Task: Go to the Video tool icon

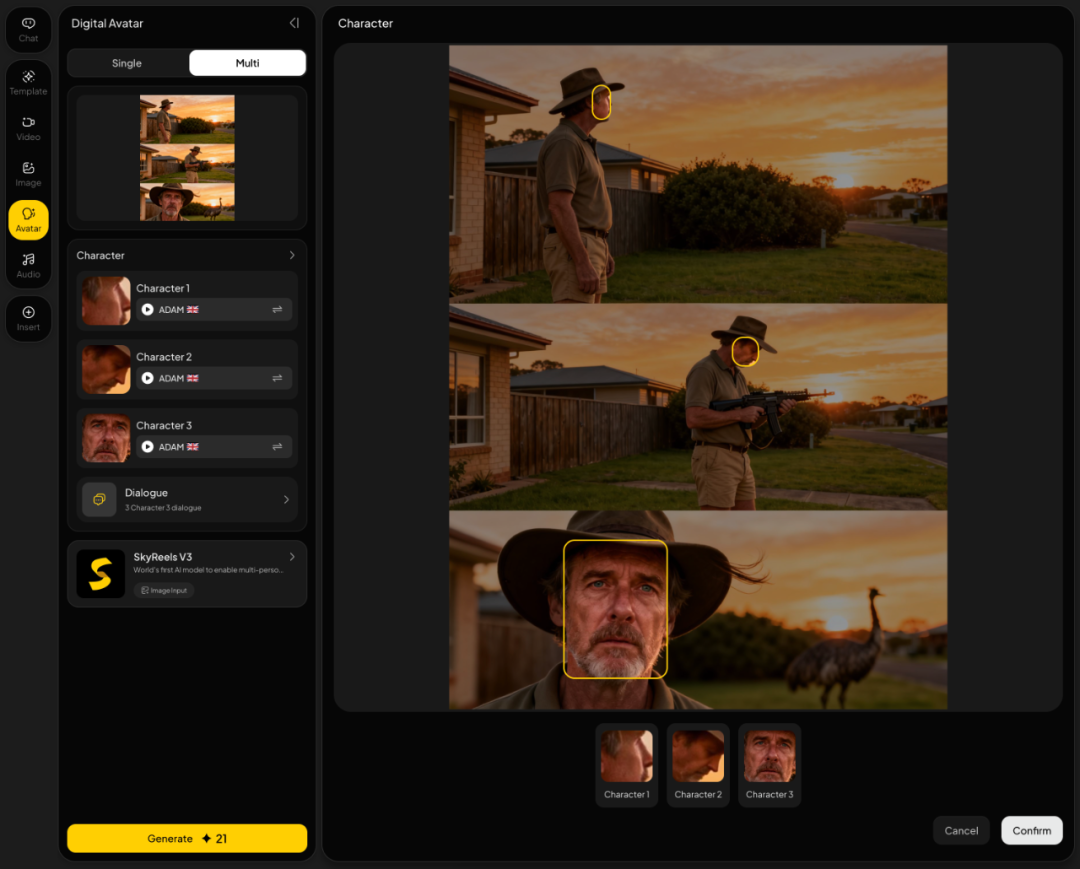Action: [28, 129]
